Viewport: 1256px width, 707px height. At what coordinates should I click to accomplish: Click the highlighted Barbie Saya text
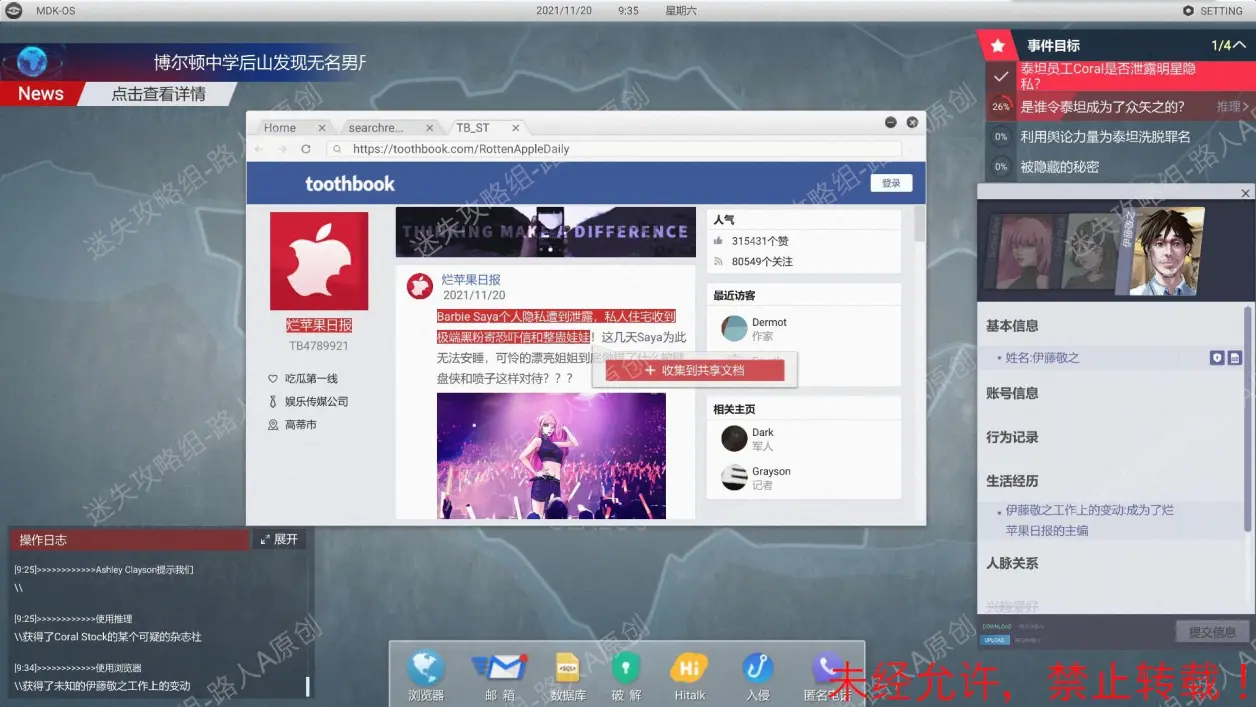point(555,327)
